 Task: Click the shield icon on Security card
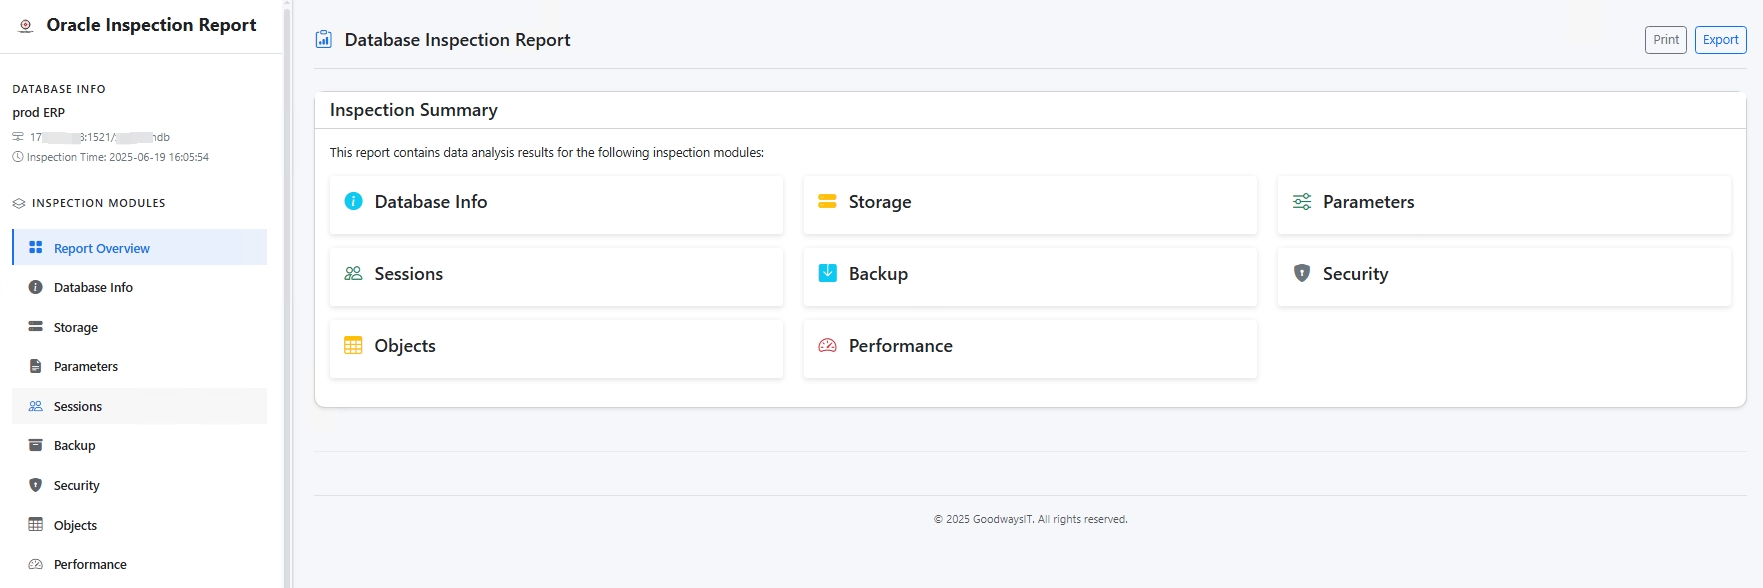coord(1302,273)
